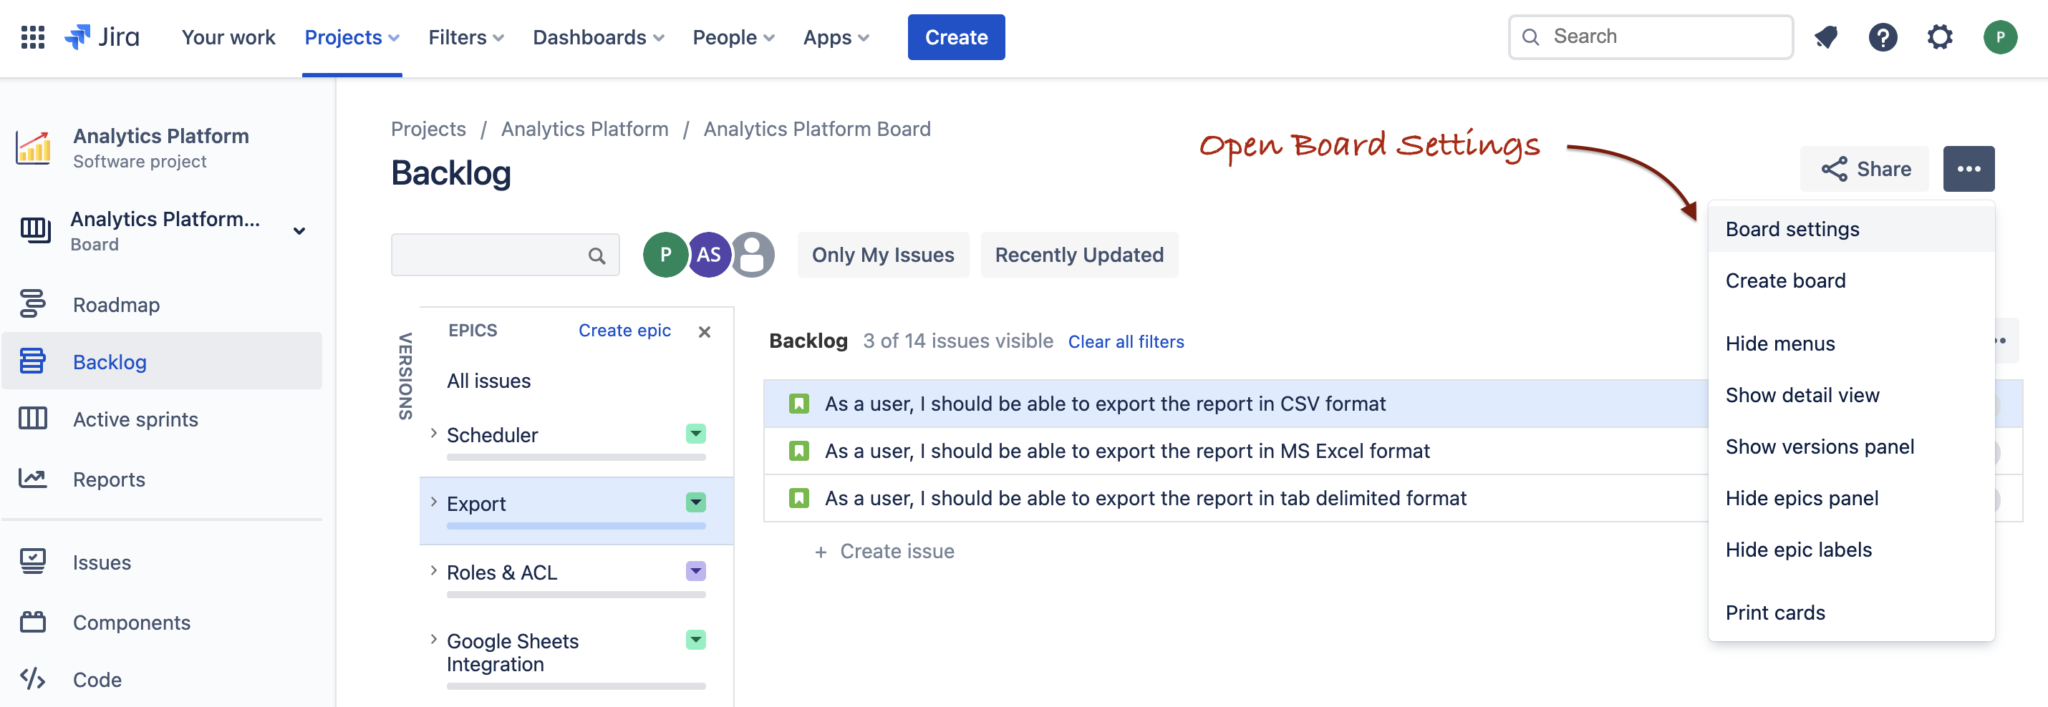Open the Code section in sidebar
Screen dimensions: 2048x707
[x=97, y=680]
